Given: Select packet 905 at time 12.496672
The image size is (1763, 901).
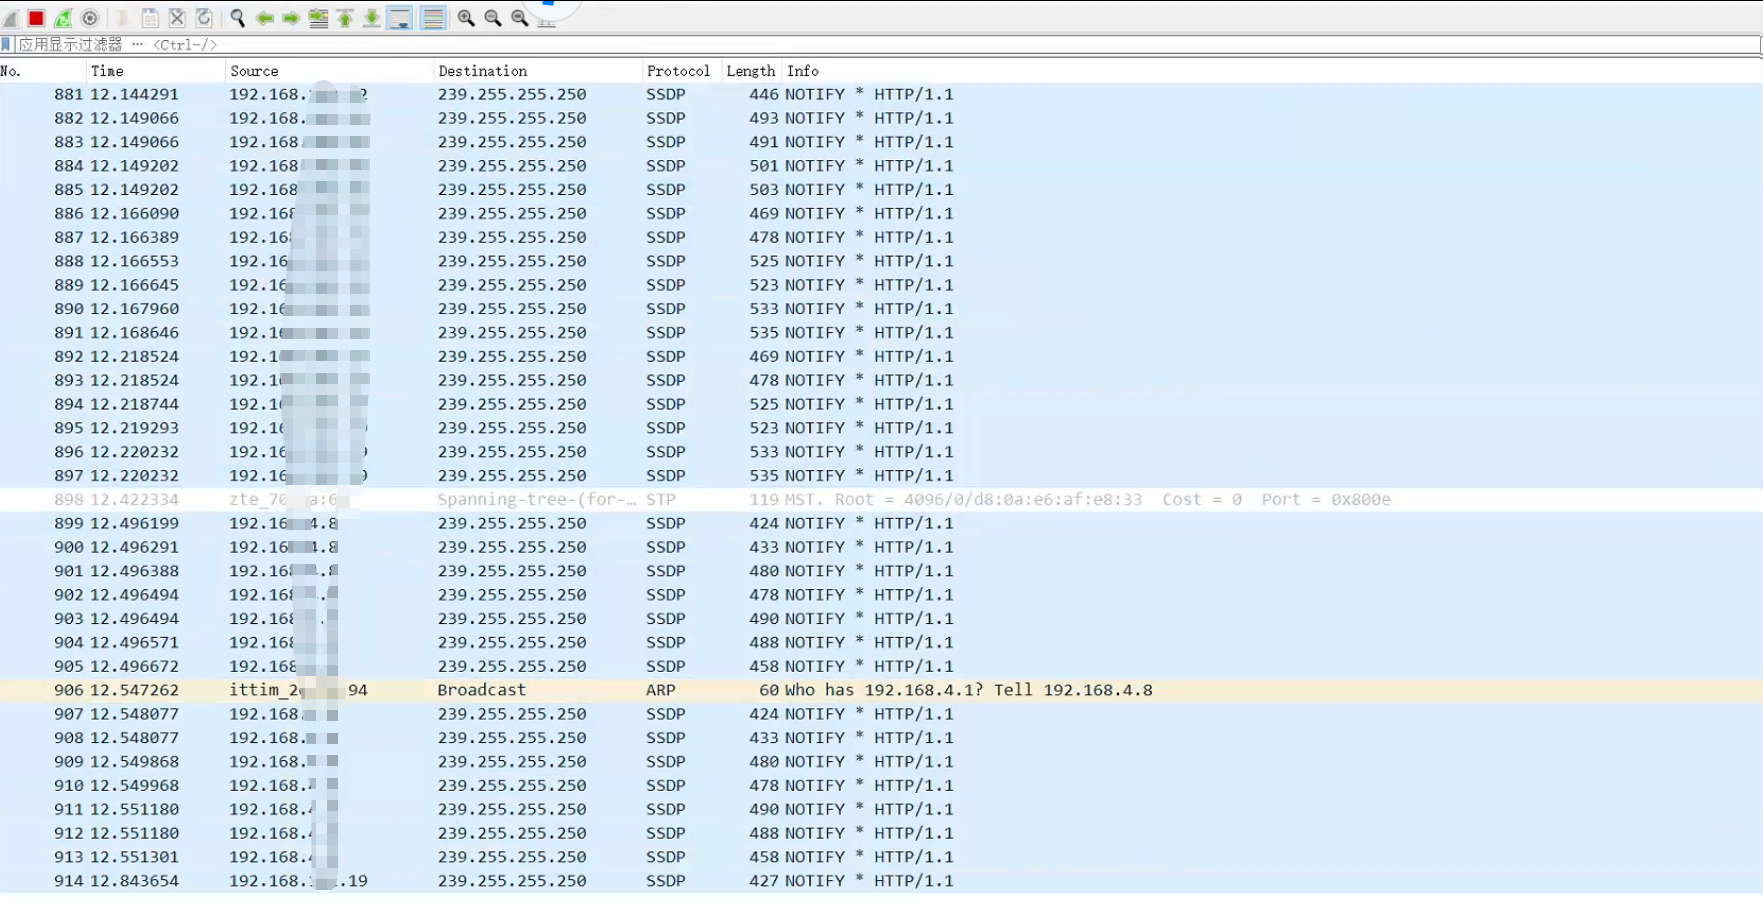Looking at the screenshot, I should tap(881, 666).
